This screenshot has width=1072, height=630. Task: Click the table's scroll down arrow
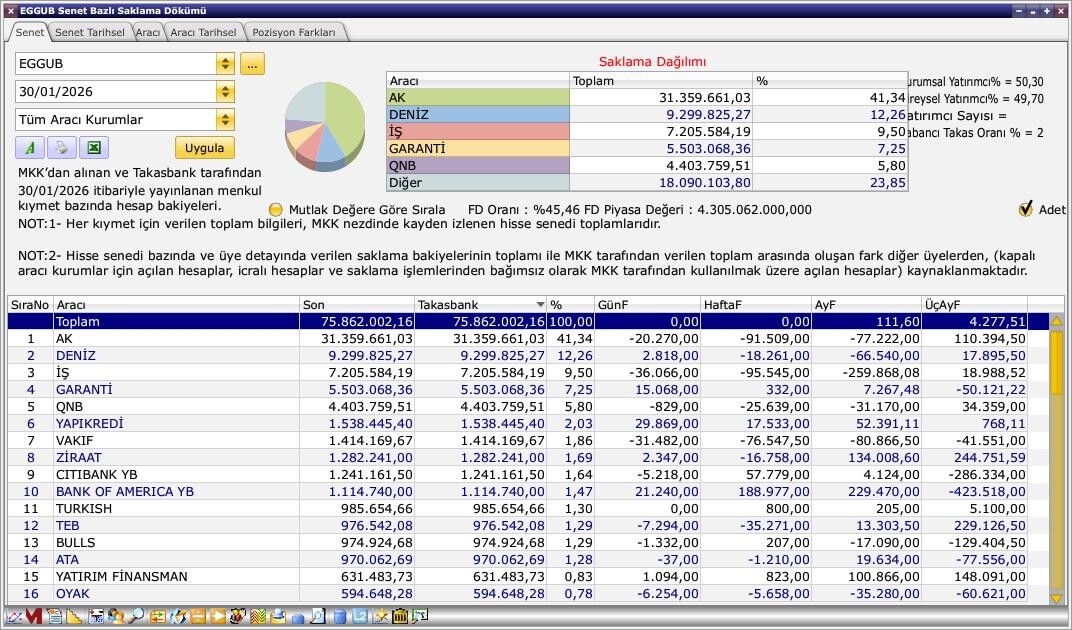click(1056, 598)
